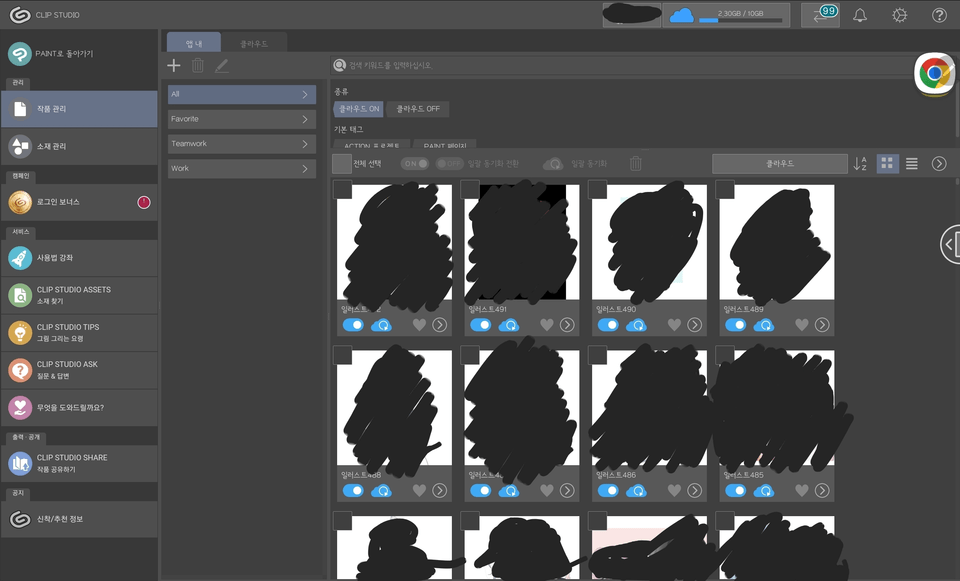The width and height of the screenshot is (960, 581).
Task: Click PAINT로 돌아가기 button
Action: (x=79, y=54)
